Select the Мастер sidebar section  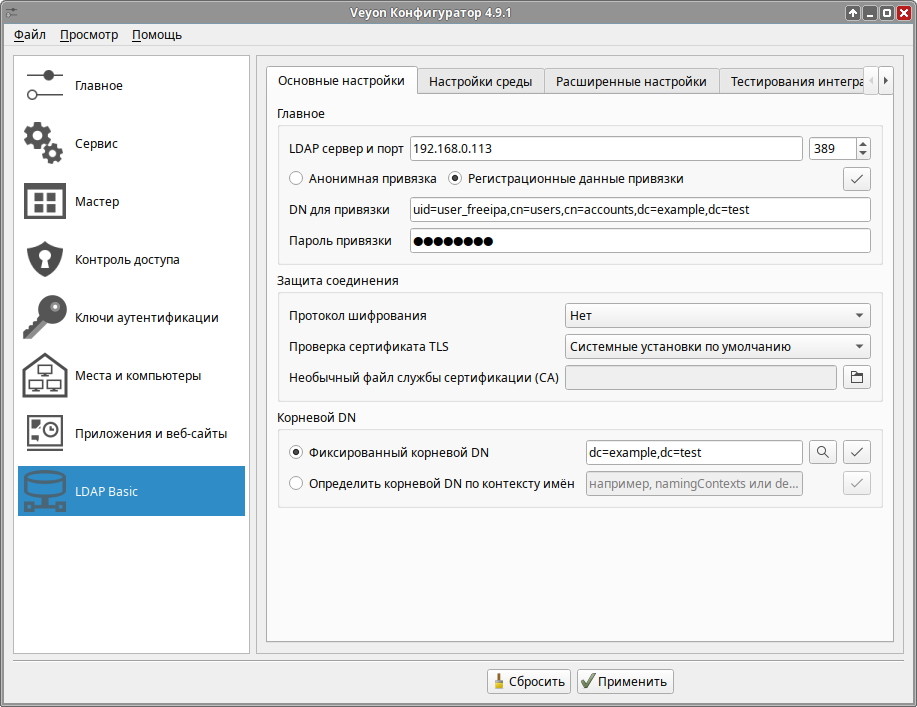point(131,201)
